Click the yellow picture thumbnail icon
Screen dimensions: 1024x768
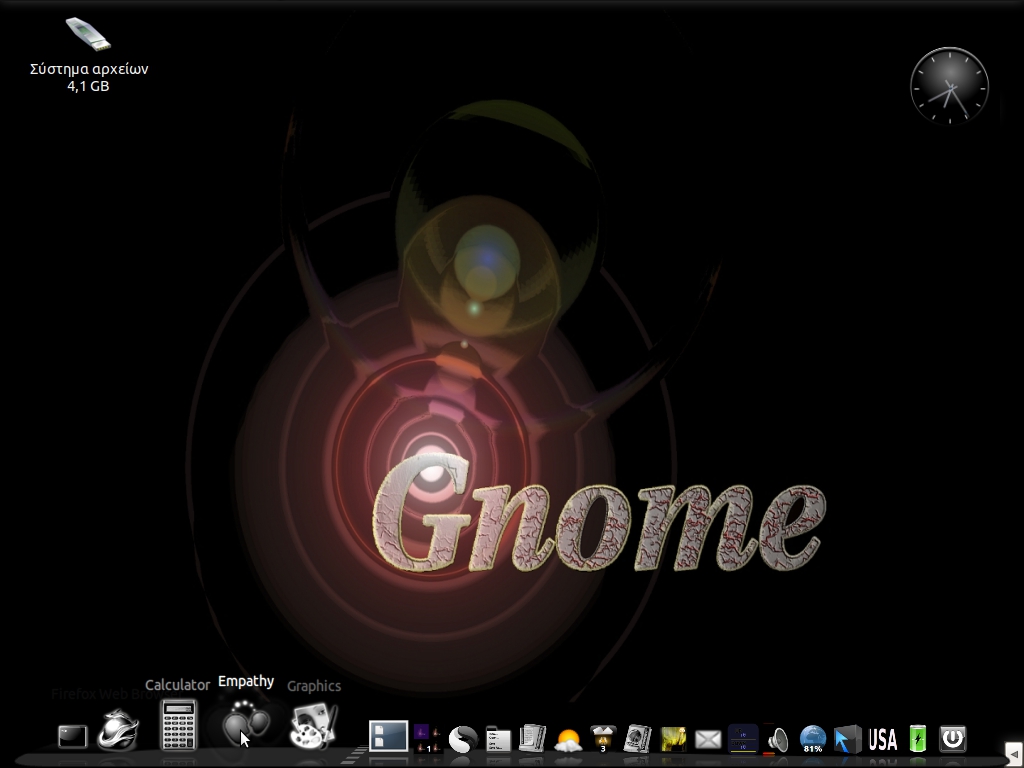pyautogui.click(x=673, y=739)
